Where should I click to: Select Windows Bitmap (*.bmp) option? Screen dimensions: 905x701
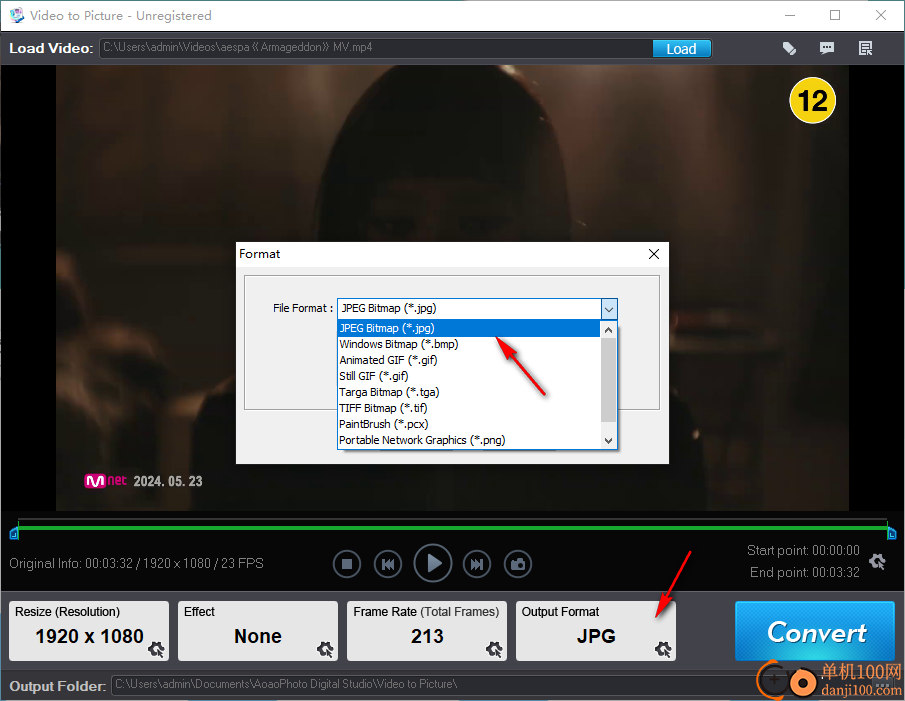pos(469,344)
